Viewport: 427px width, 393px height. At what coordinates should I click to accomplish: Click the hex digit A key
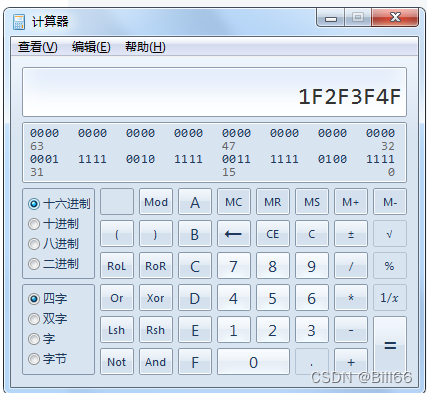(195, 202)
